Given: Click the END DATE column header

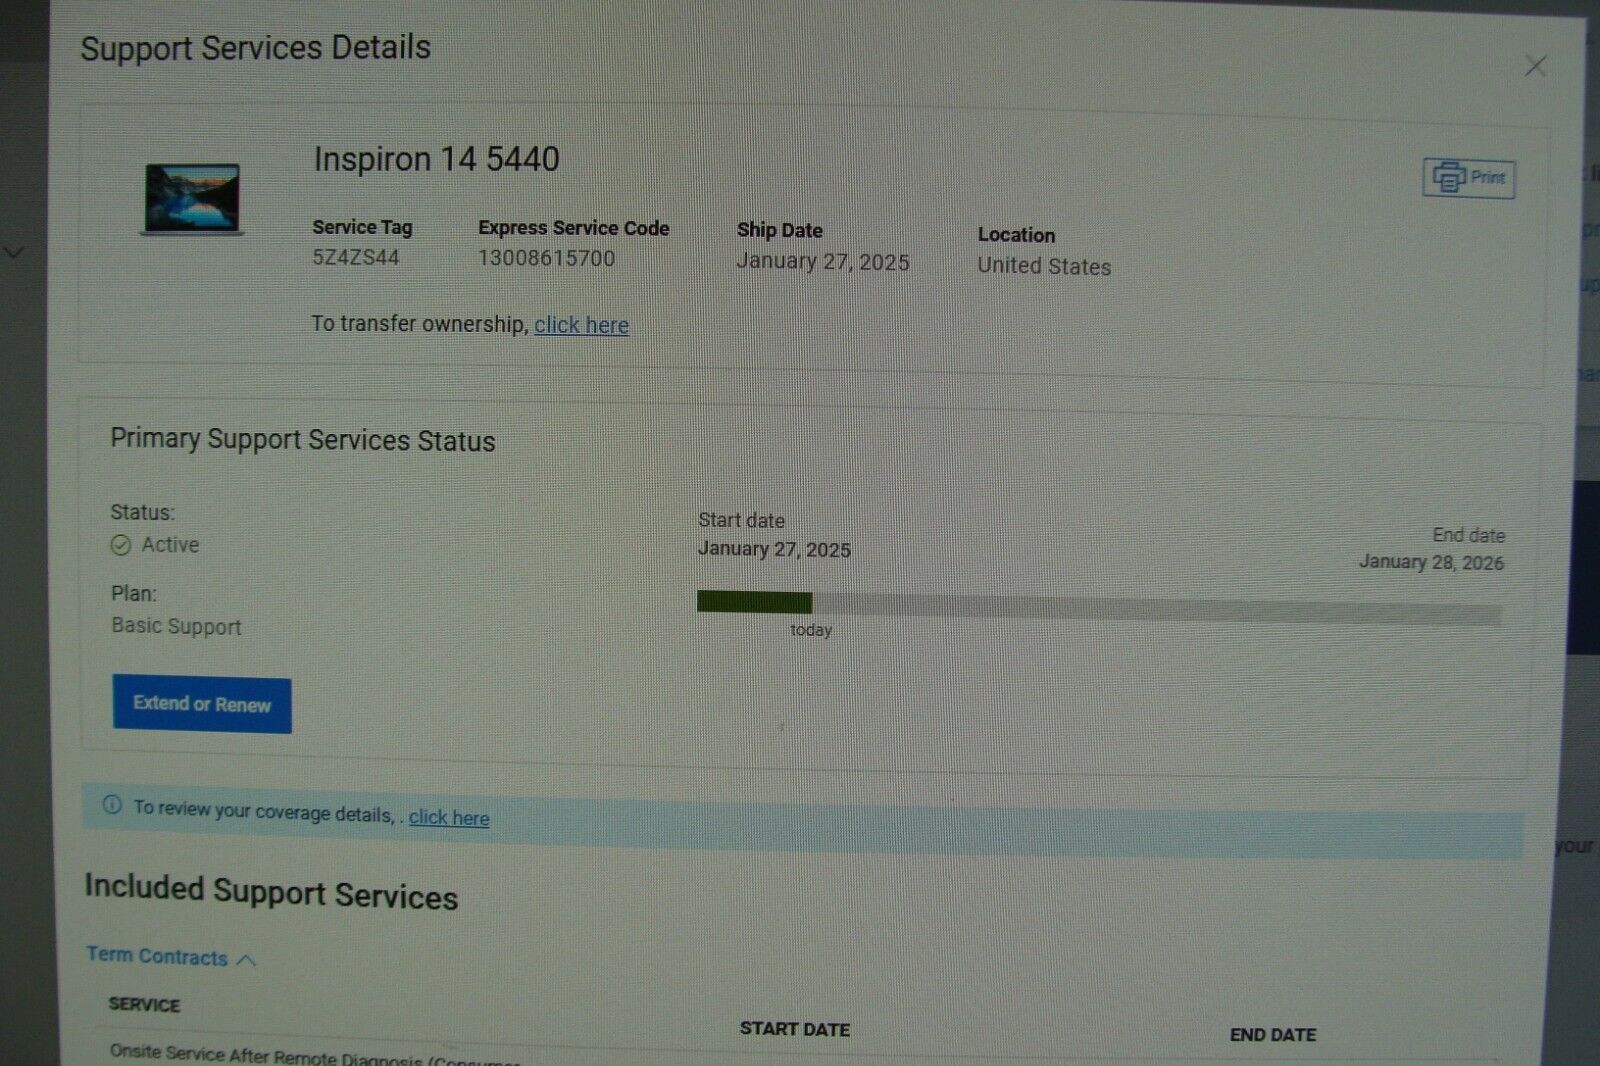Looking at the screenshot, I should tap(1272, 1035).
